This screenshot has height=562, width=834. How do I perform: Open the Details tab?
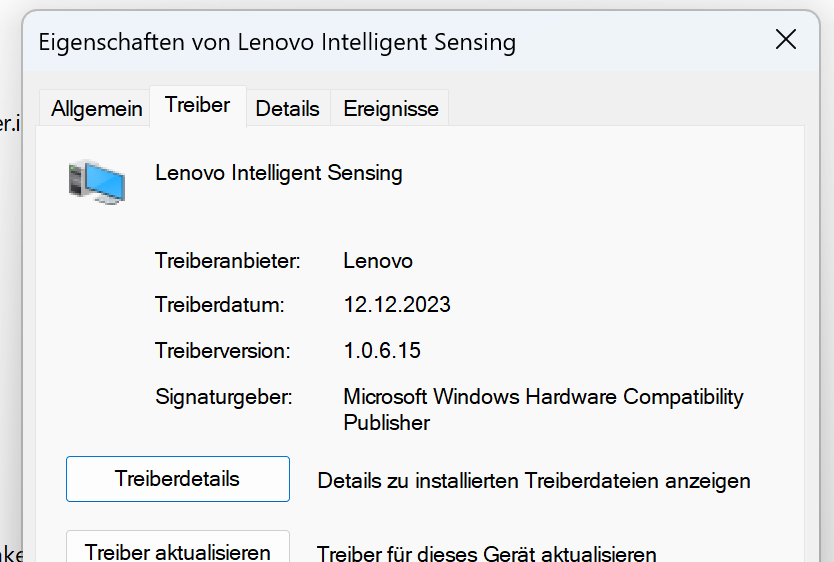coord(287,109)
